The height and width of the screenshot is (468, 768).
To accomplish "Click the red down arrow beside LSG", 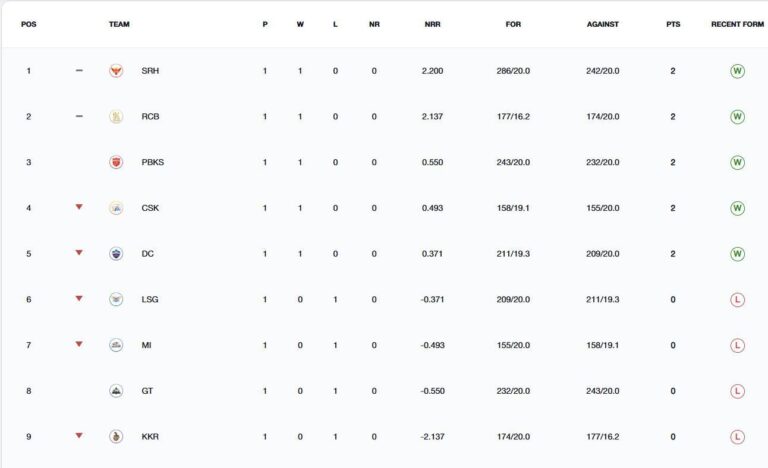I will click(x=79, y=298).
